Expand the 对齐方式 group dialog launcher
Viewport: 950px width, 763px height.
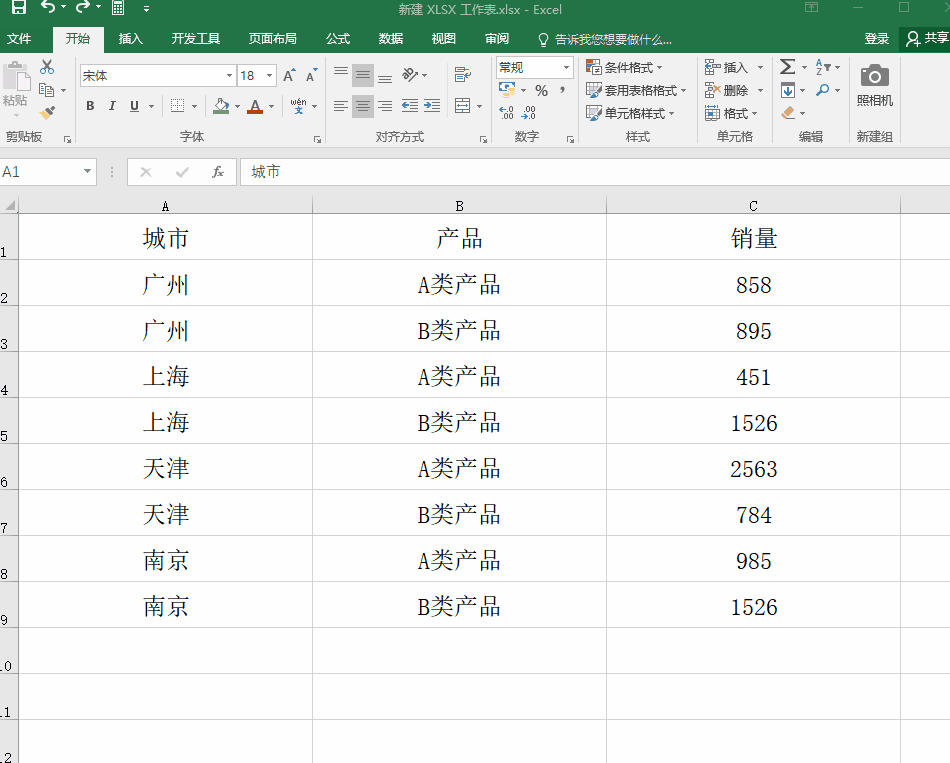click(483, 139)
